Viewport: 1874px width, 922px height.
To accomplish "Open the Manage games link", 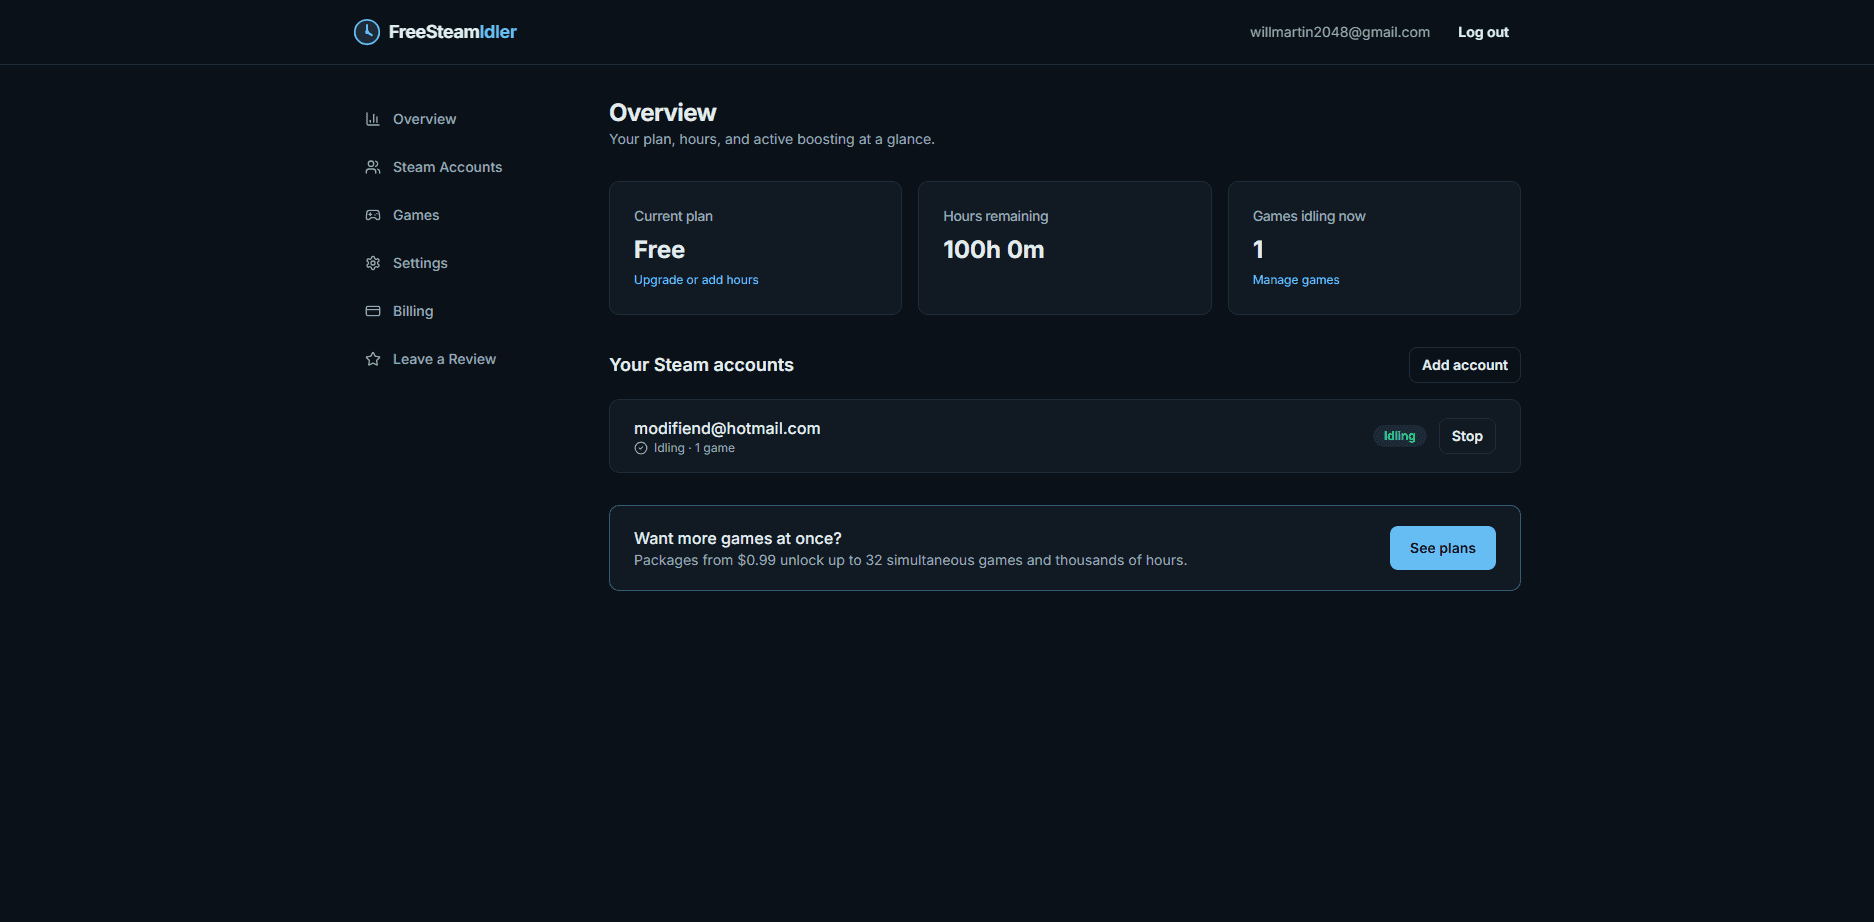I will click(1296, 280).
